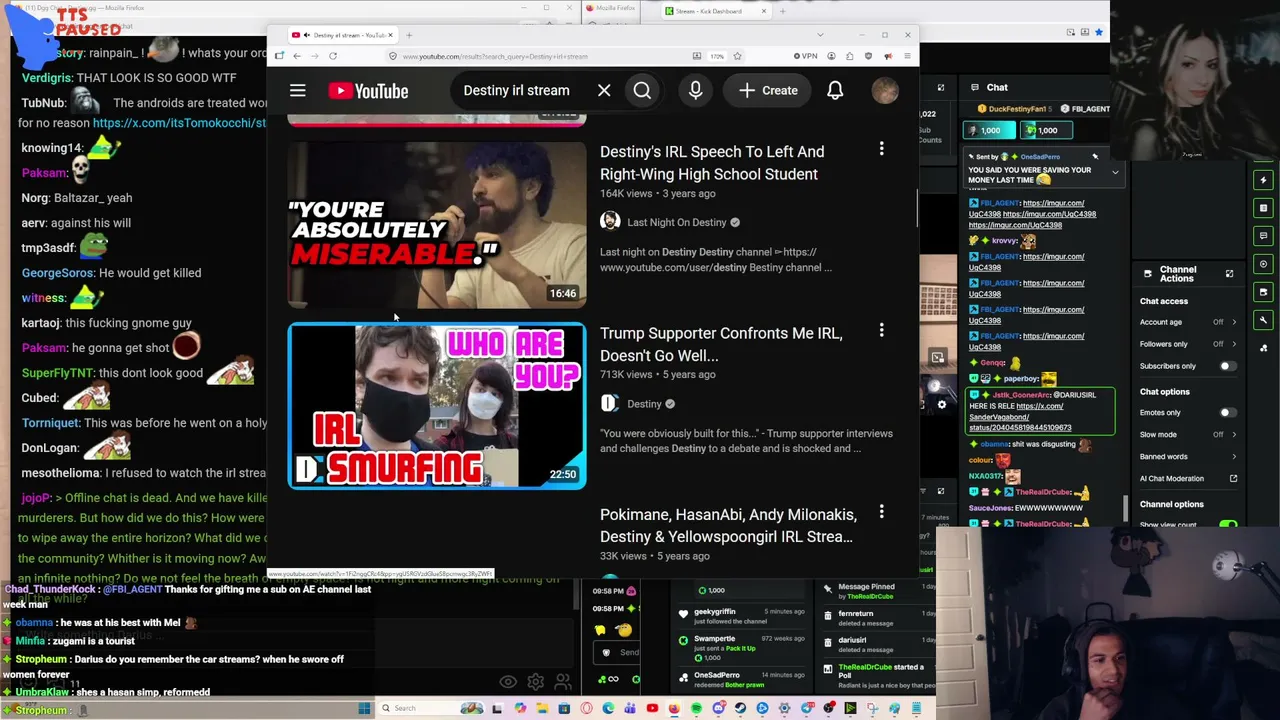The image size is (1280, 720).
Task: Click the YouTube magnifier search button
Action: (642, 91)
